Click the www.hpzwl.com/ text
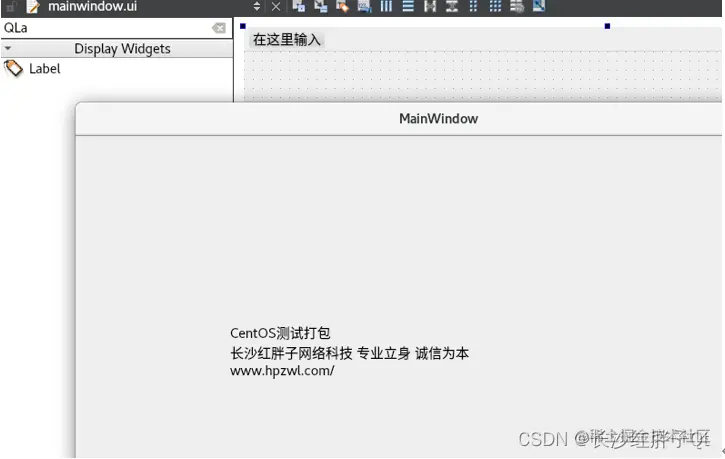Image resolution: width=725 pixels, height=459 pixels. (282, 371)
